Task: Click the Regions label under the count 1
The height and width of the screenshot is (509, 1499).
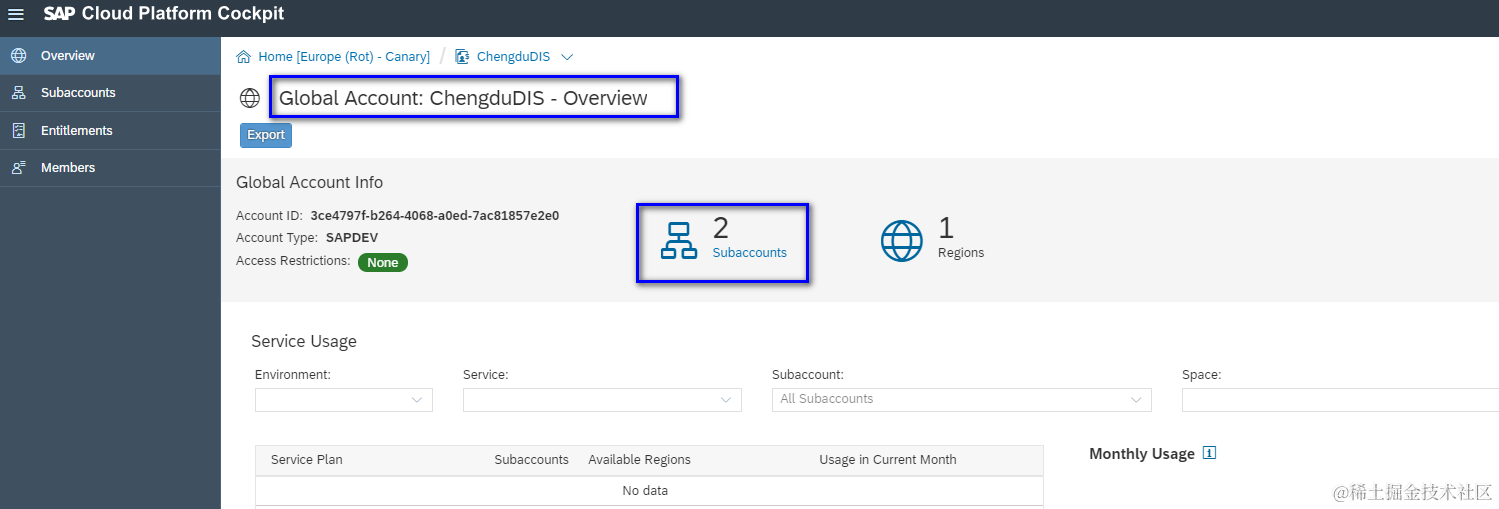Action: pyautogui.click(x=961, y=253)
